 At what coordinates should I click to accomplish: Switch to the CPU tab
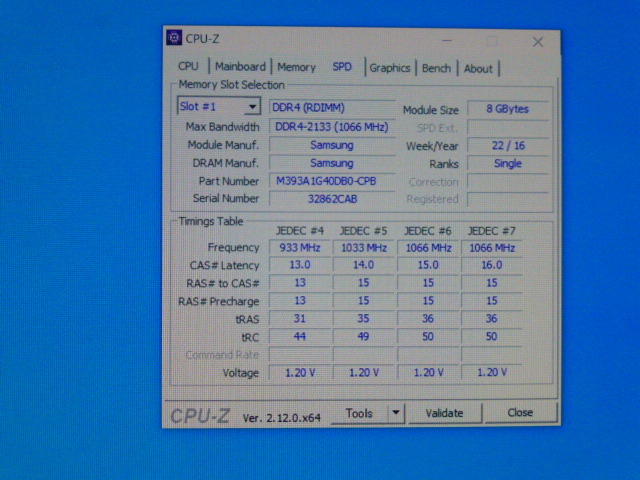click(188, 66)
